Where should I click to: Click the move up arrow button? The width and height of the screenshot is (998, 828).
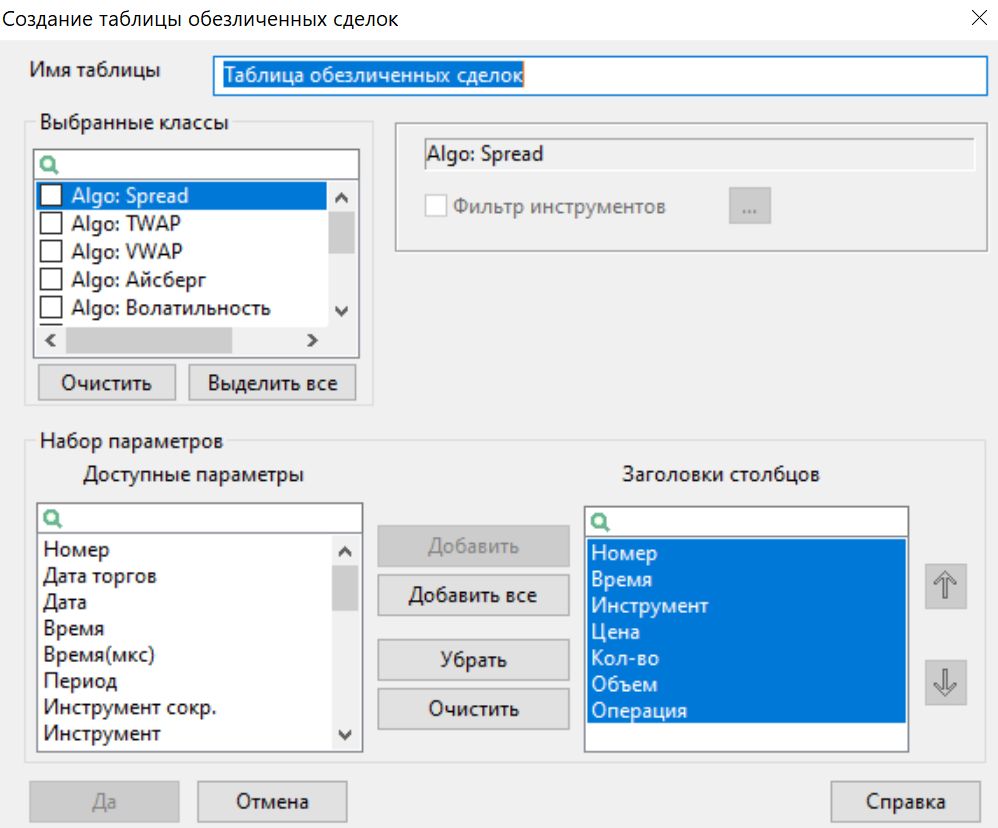[945, 587]
